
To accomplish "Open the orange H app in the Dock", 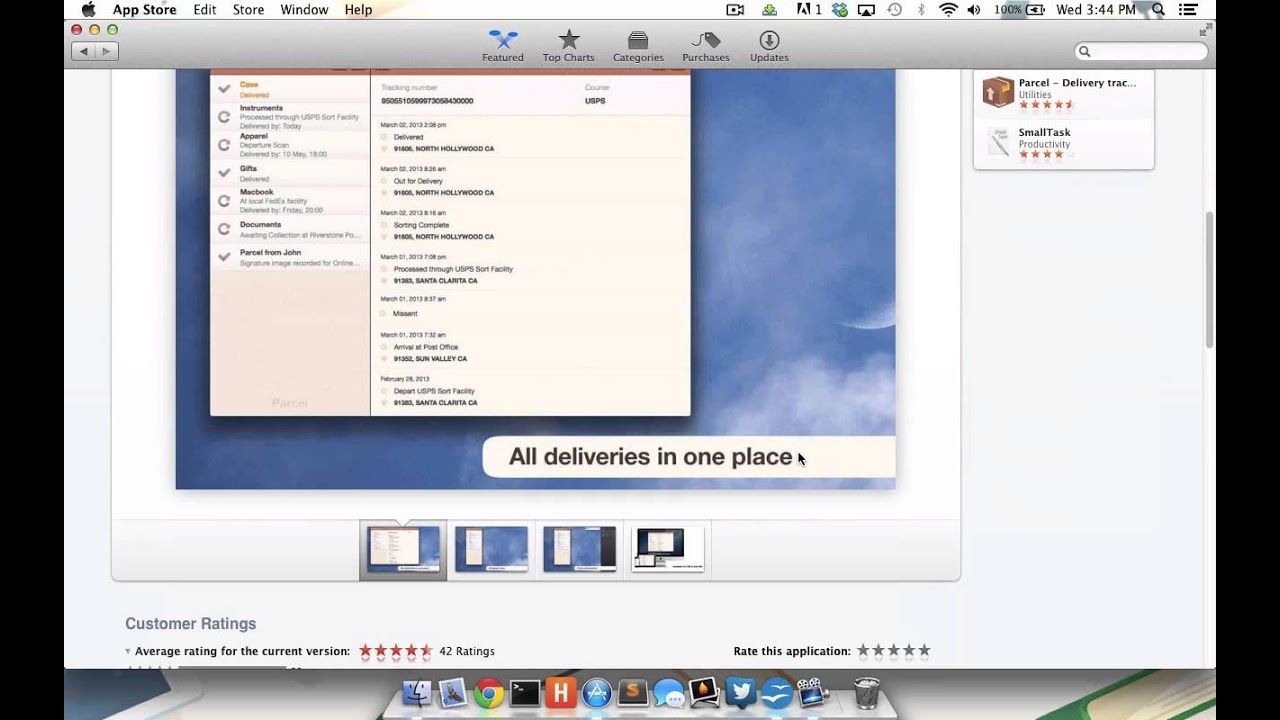I will coord(561,692).
